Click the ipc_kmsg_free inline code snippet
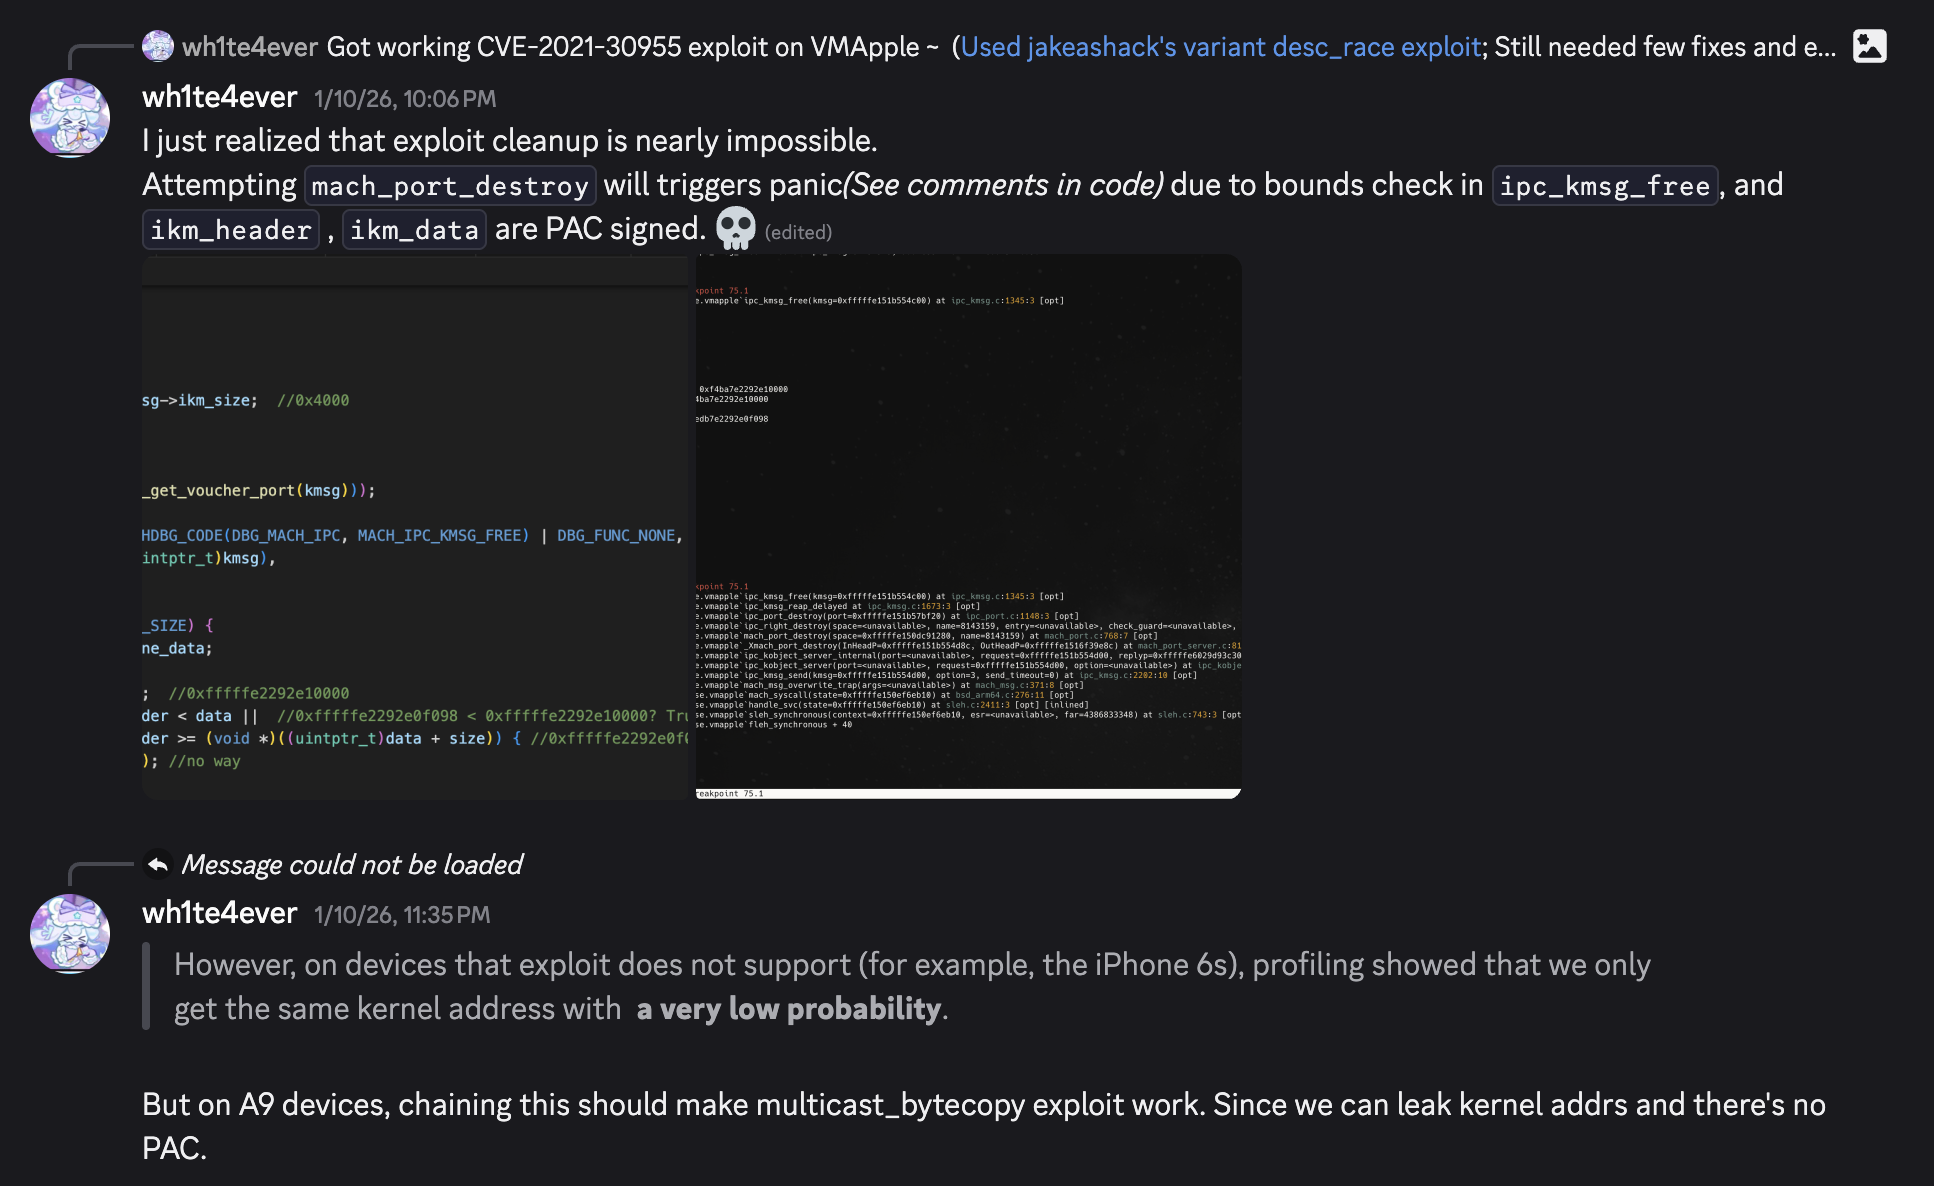 tap(1604, 185)
